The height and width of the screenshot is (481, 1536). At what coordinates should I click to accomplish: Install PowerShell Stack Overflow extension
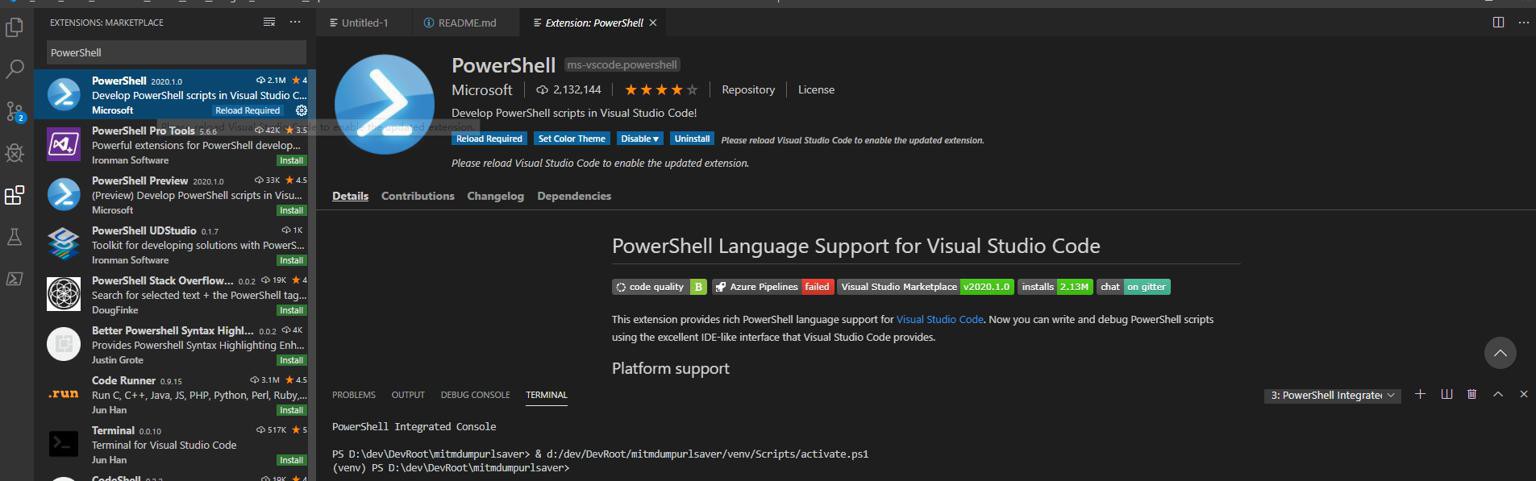291,310
